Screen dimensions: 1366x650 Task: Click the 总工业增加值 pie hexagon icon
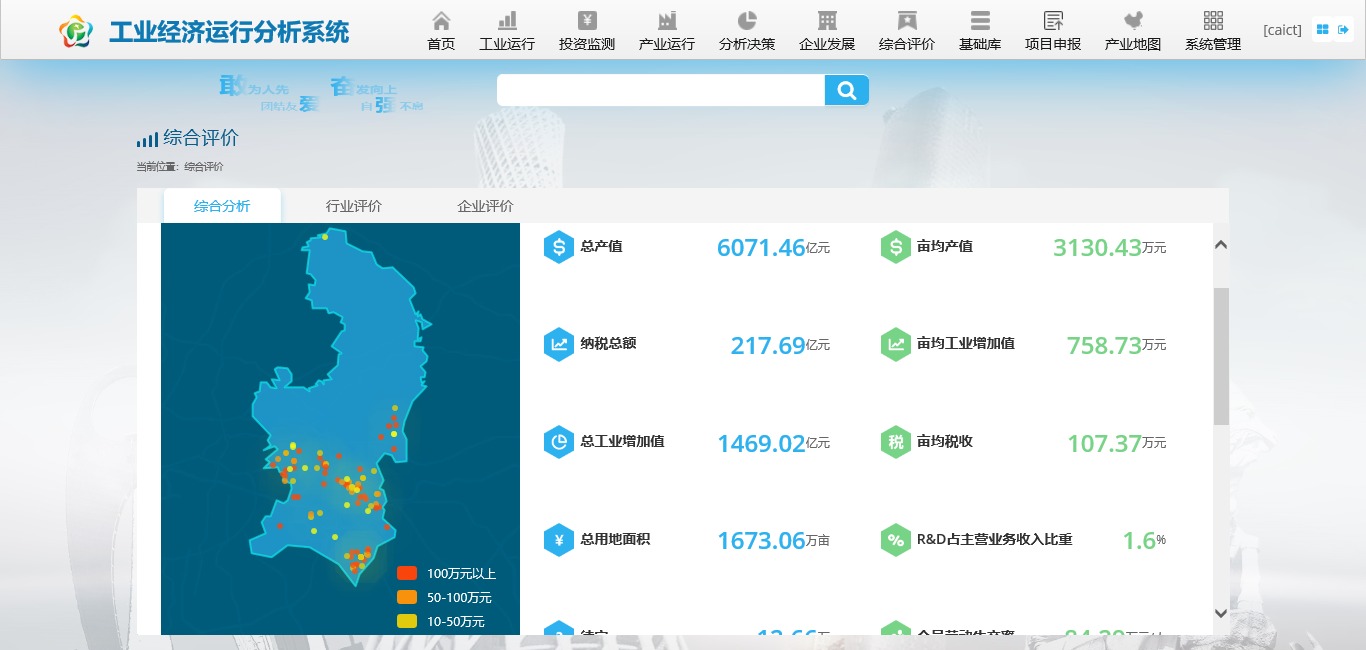pyautogui.click(x=559, y=442)
